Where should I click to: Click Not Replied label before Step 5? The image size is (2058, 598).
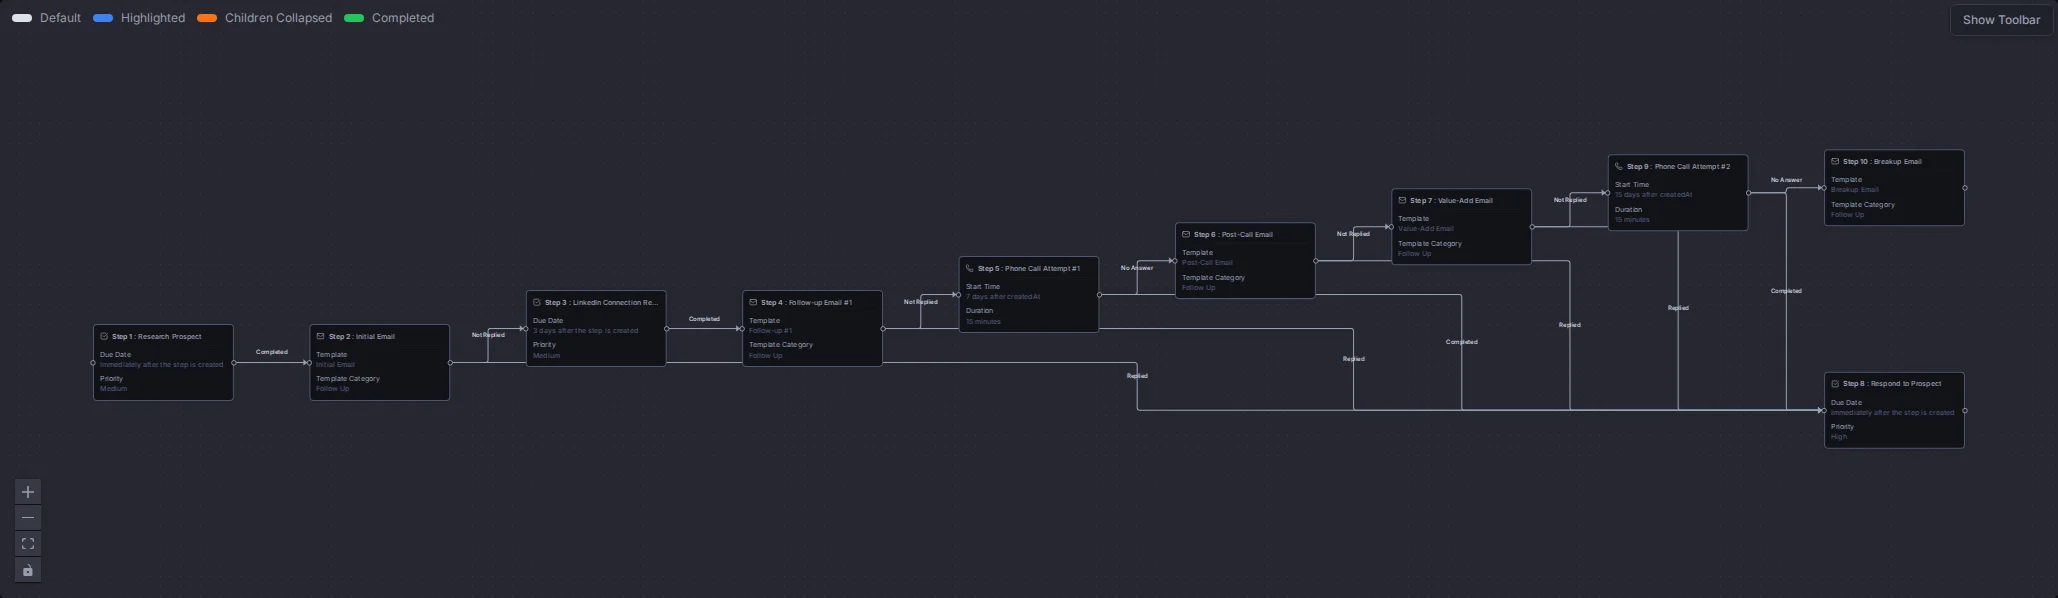click(921, 302)
